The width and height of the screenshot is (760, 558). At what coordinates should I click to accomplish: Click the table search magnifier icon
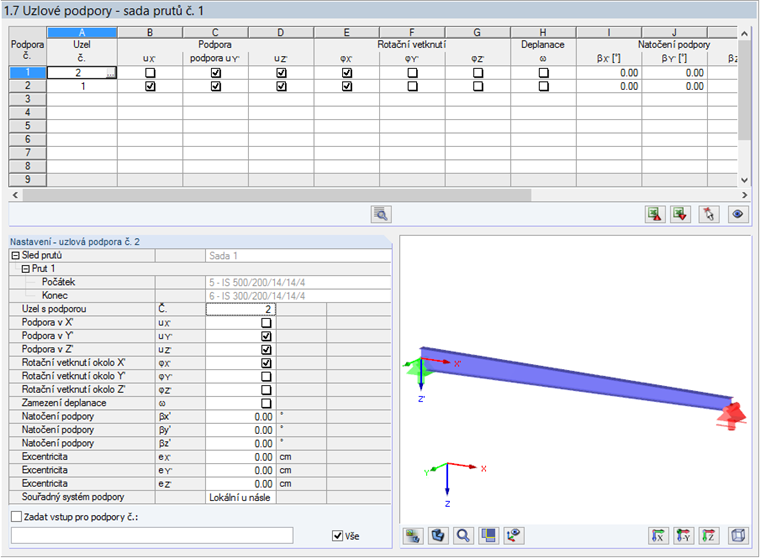(x=381, y=214)
